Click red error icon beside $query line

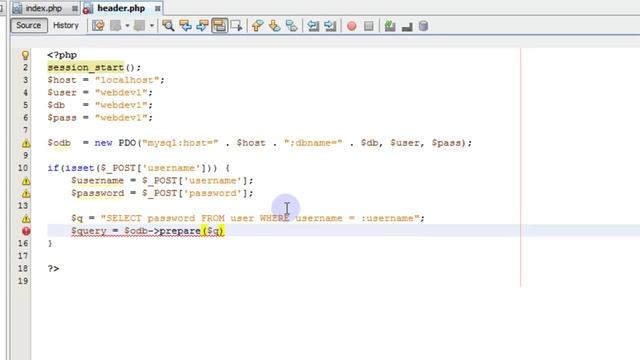click(26, 231)
